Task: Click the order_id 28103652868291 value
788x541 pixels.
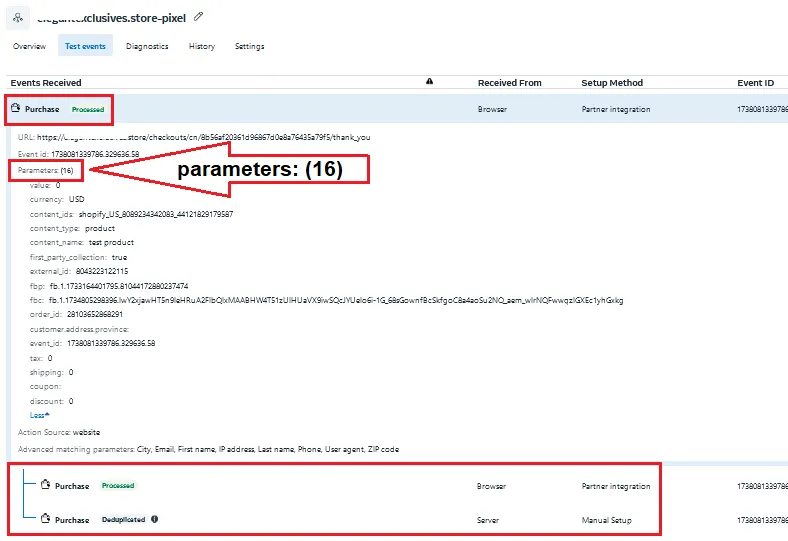Action: [x=95, y=314]
